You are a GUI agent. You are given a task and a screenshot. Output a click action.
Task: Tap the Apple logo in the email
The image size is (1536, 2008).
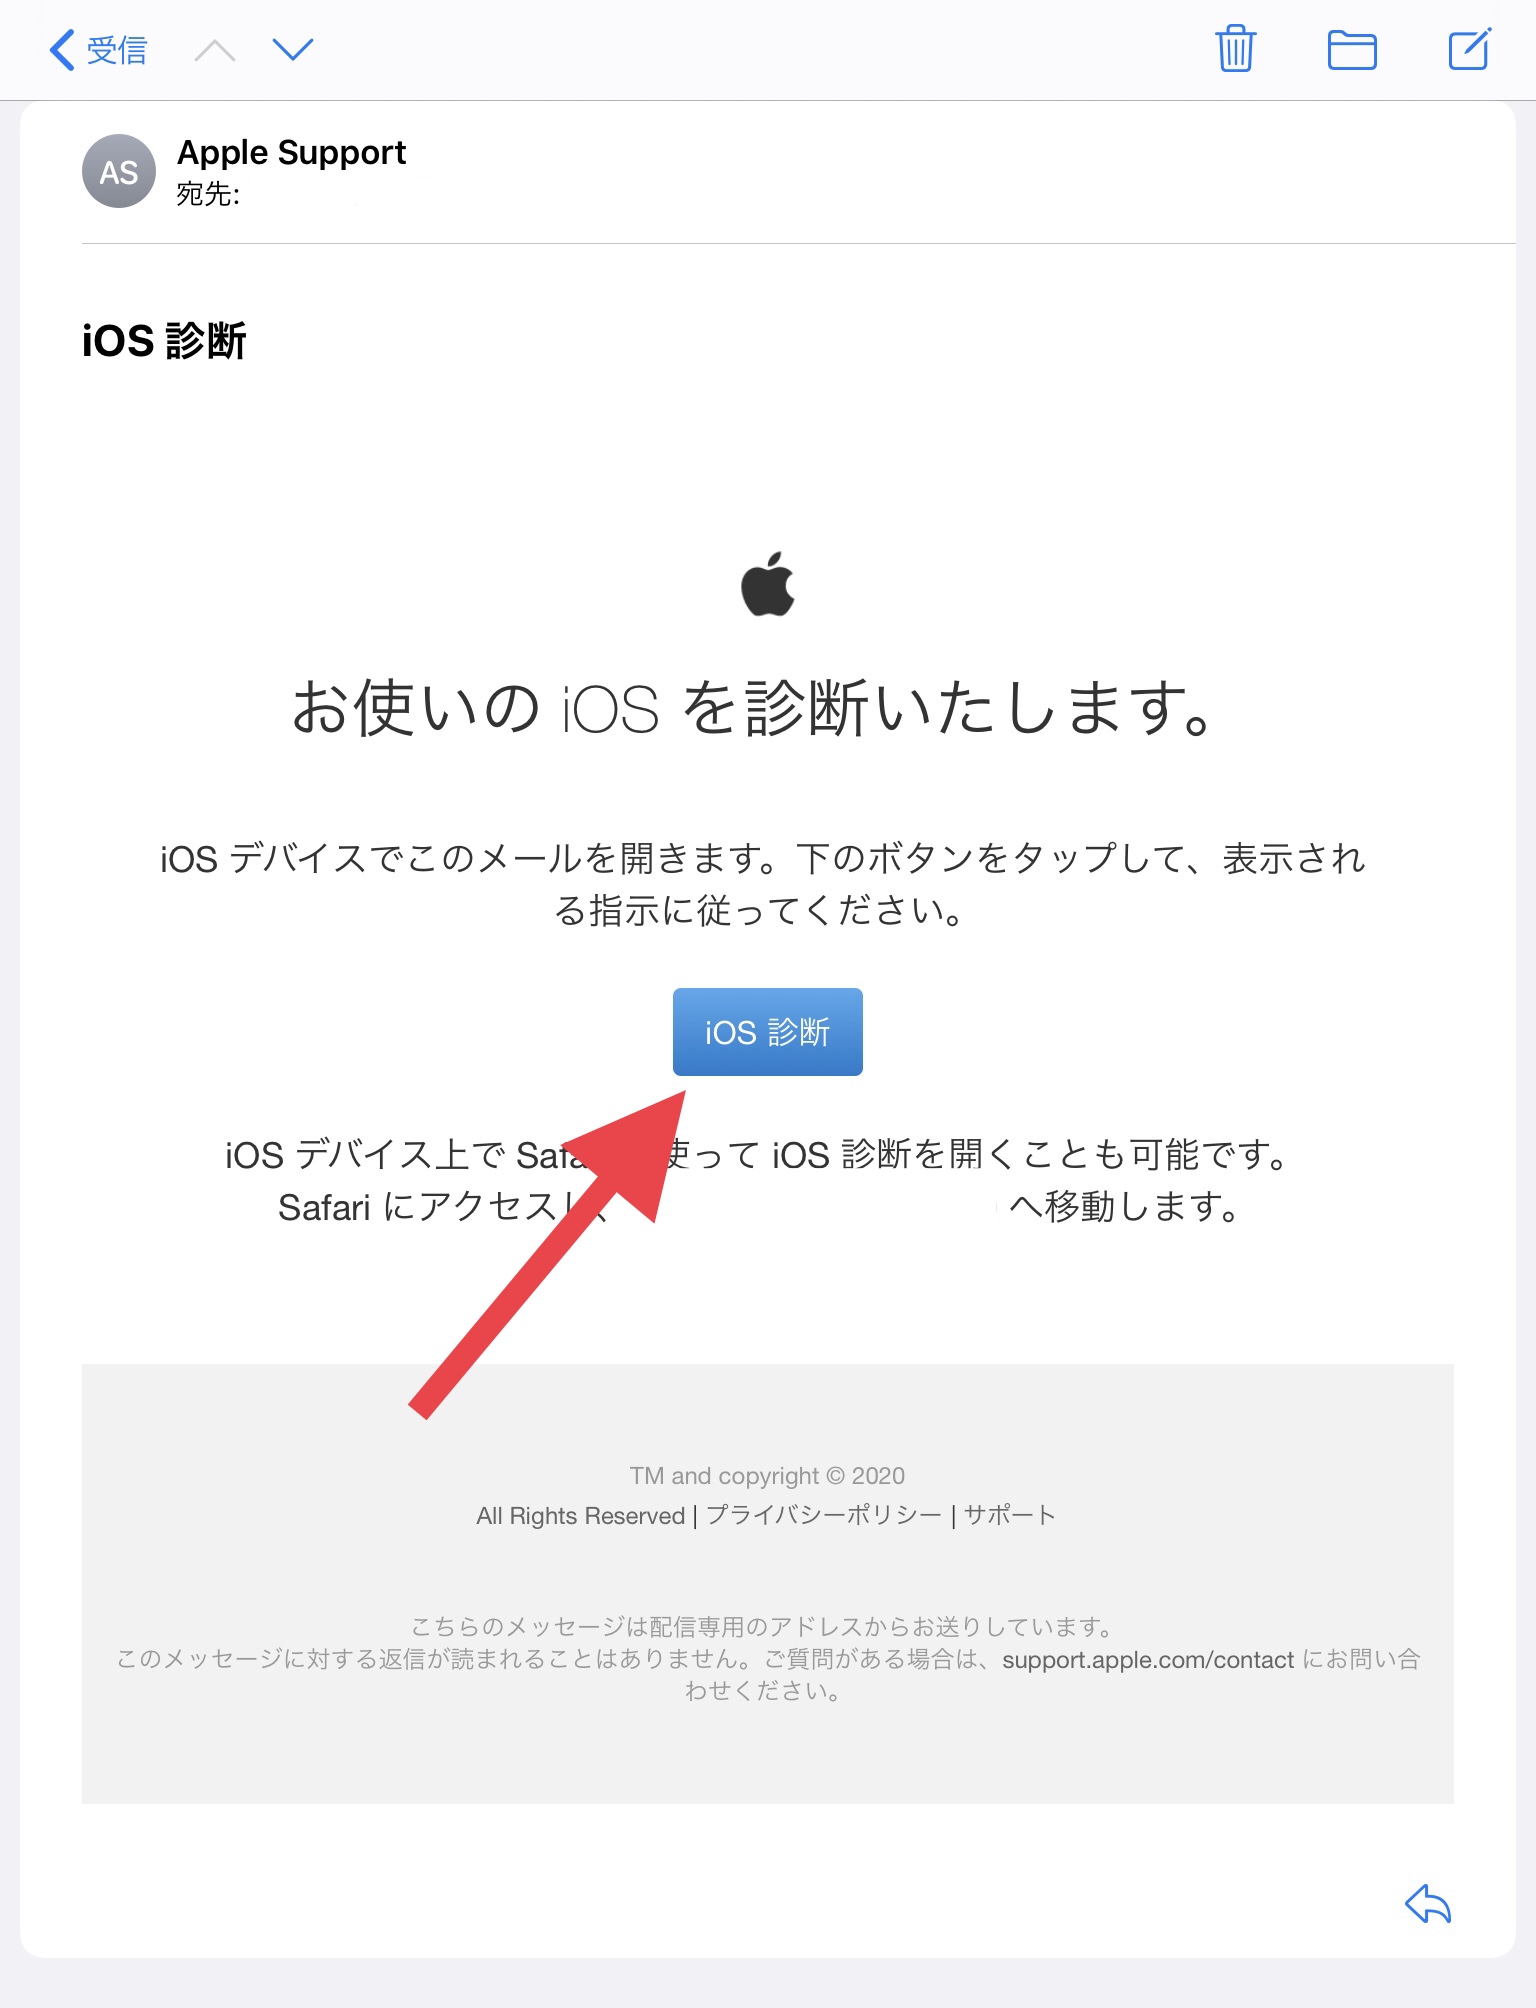click(768, 584)
